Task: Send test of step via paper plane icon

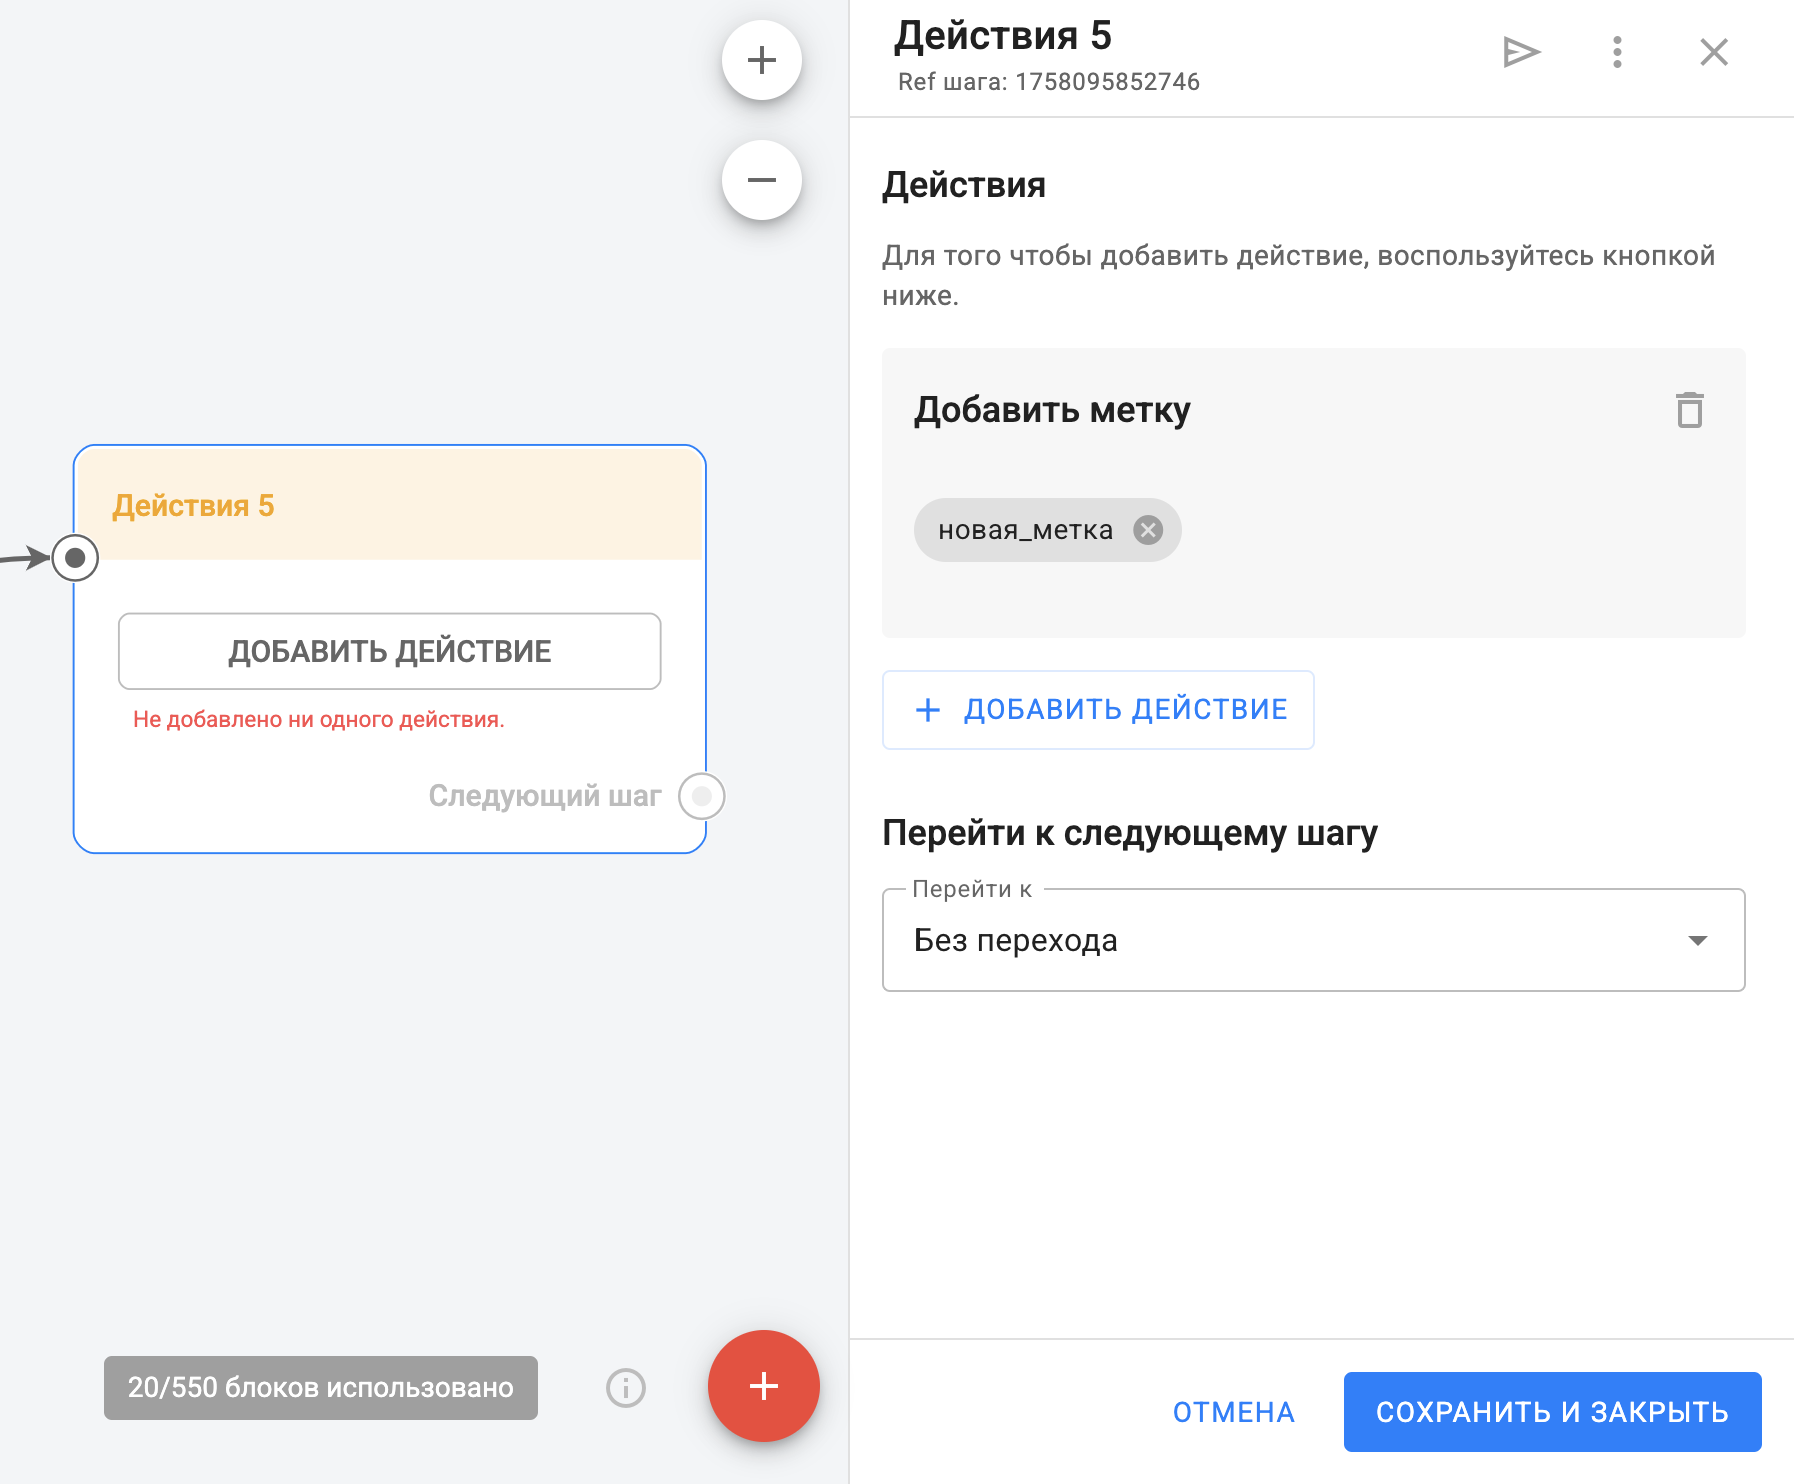Action: [1521, 52]
